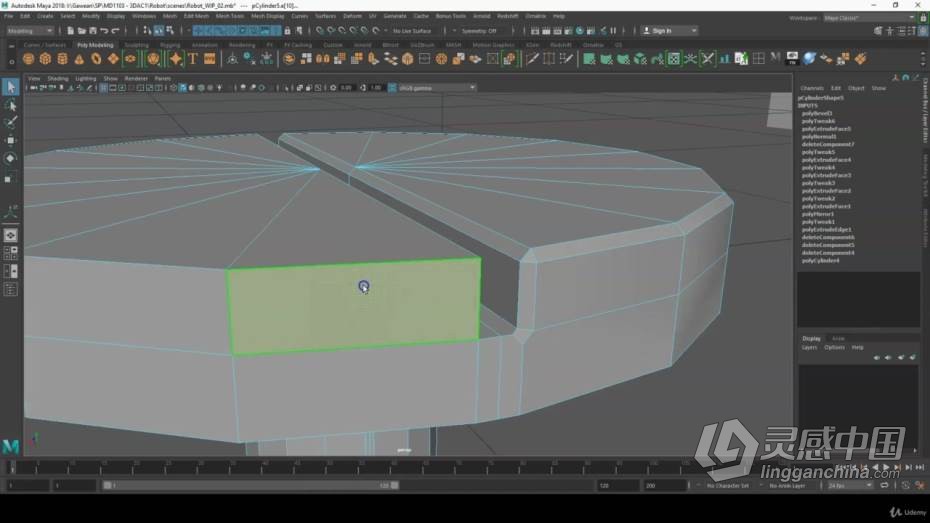Screen dimensions: 930x523
Task: Switch to the Sculpting shelf tab
Action: click(136, 45)
